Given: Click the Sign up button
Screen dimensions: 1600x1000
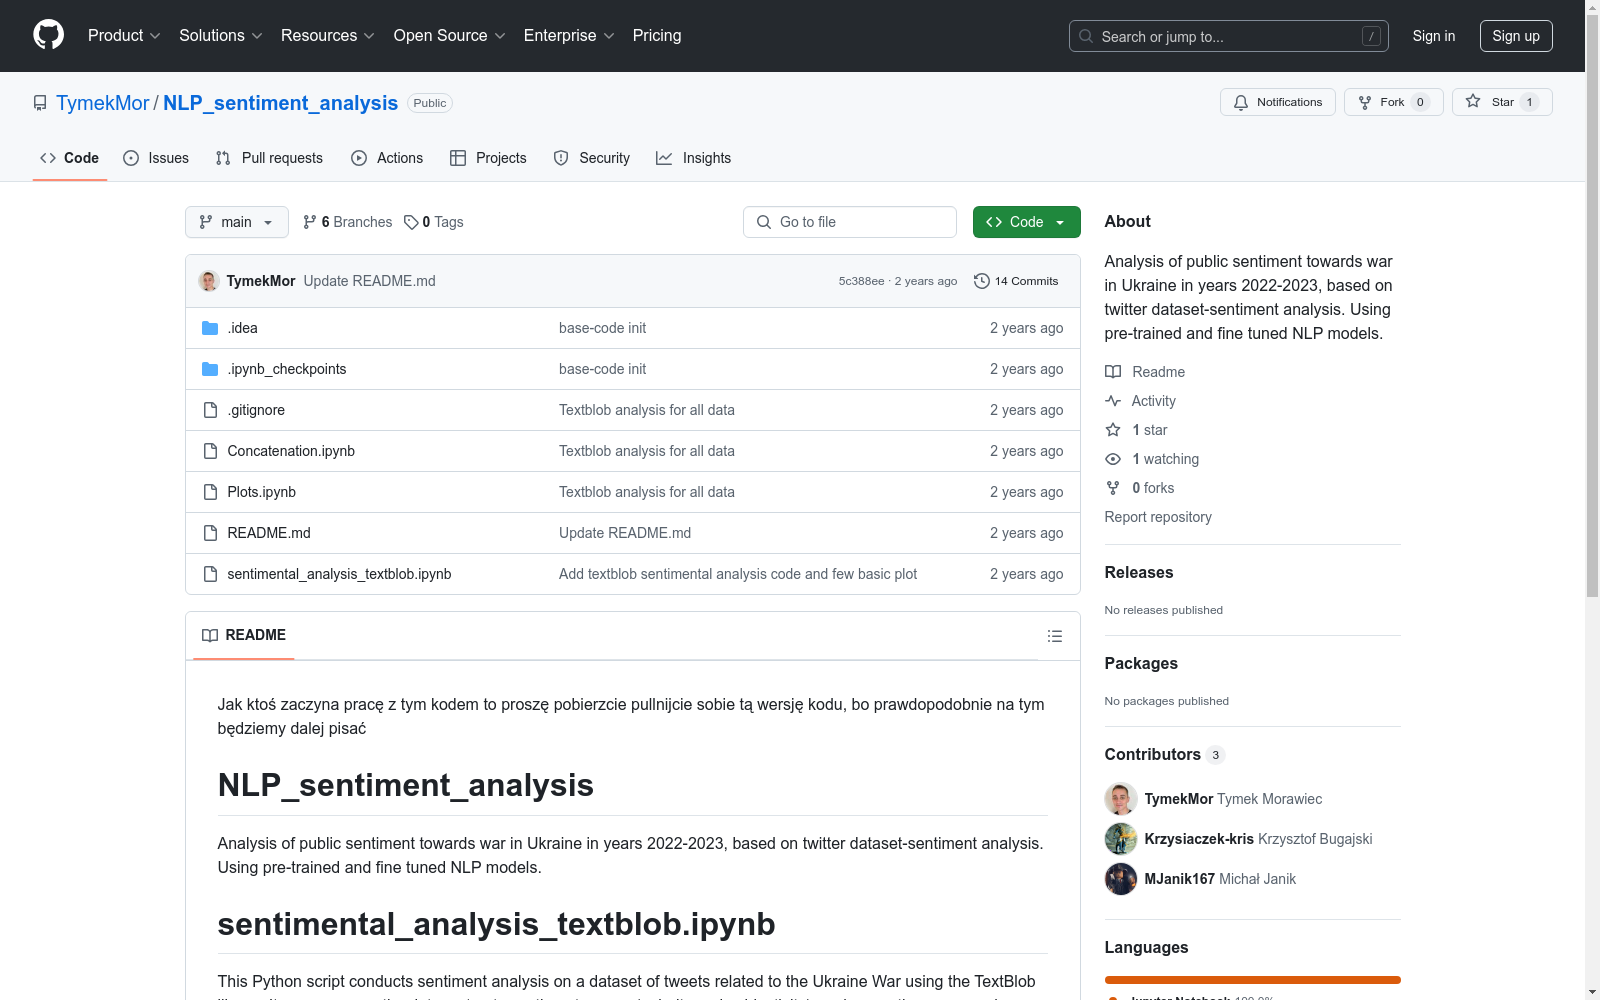Looking at the screenshot, I should coord(1516,35).
